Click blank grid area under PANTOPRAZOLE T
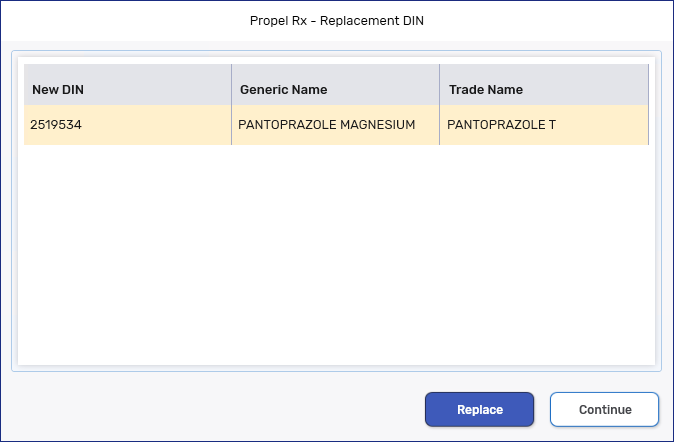Viewport: 674px width, 442px height. coord(540,250)
